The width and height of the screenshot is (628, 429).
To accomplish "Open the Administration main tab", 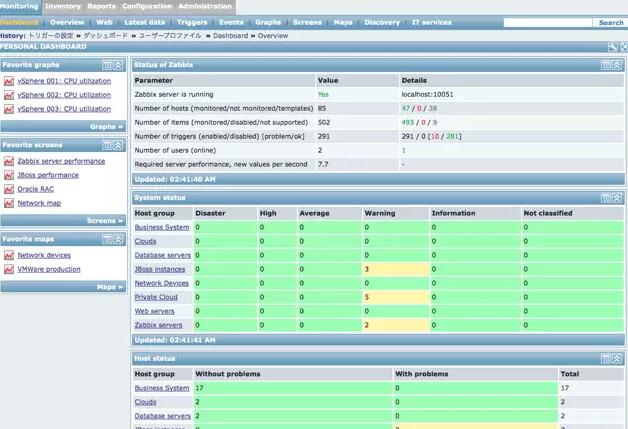I will 205,6.
